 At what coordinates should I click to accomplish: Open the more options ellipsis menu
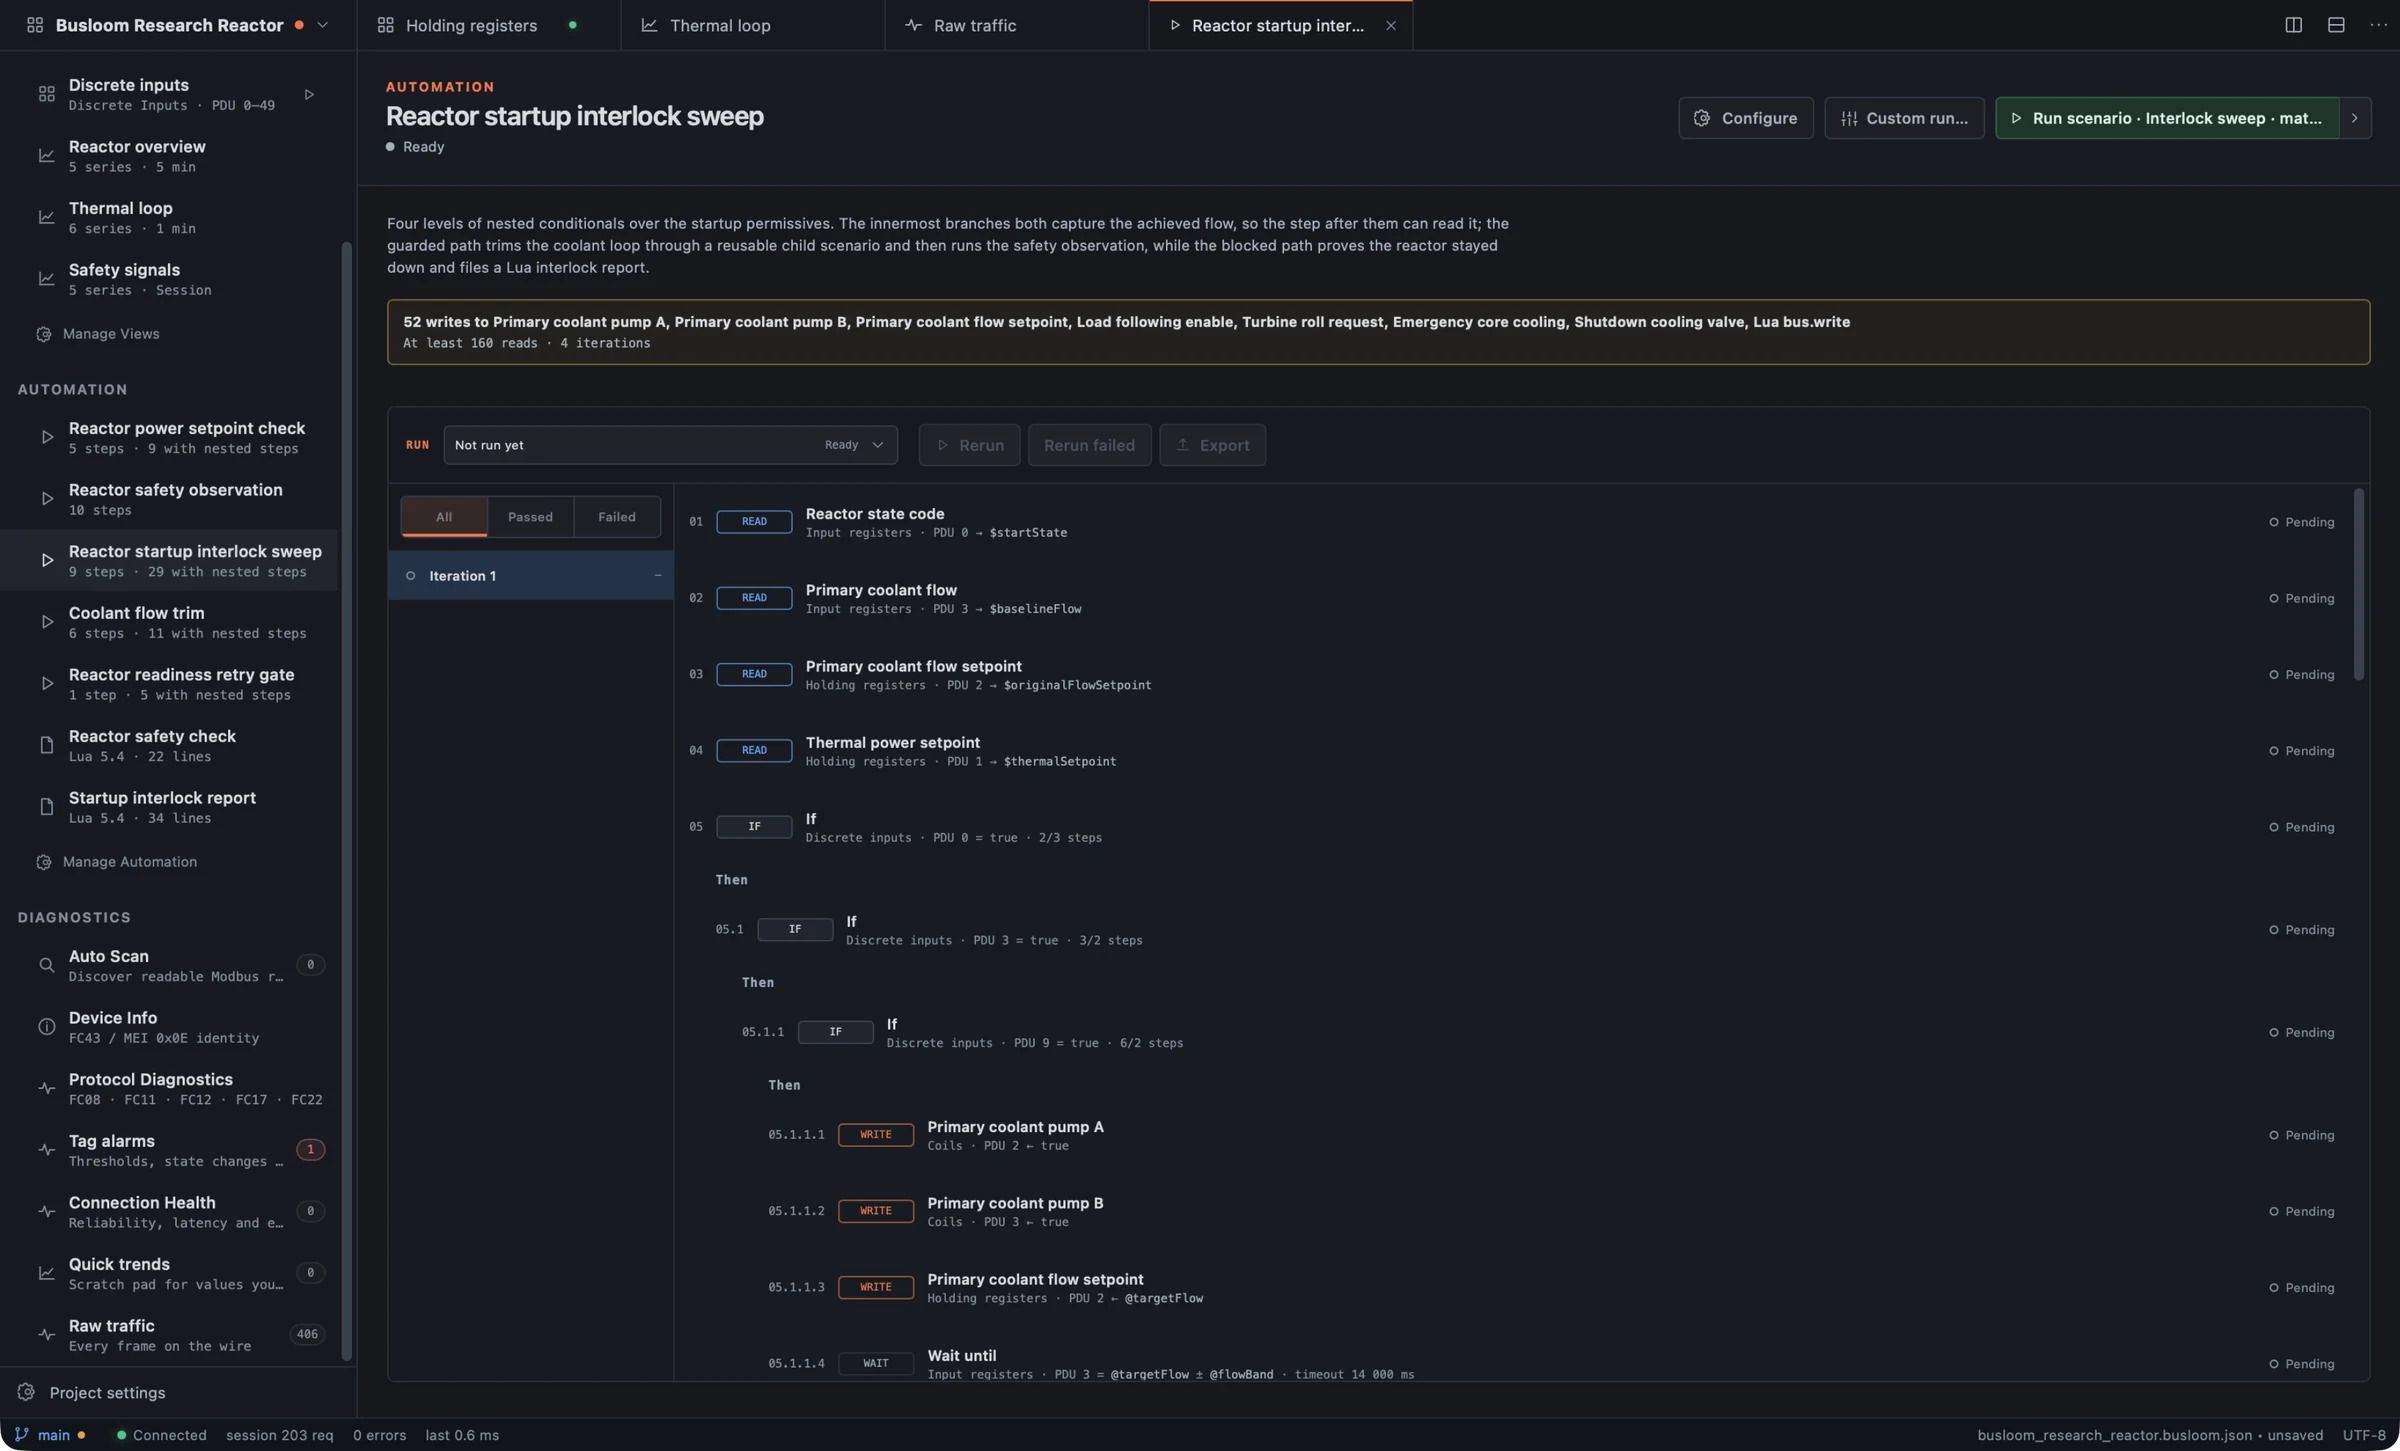pyautogui.click(x=2378, y=25)
